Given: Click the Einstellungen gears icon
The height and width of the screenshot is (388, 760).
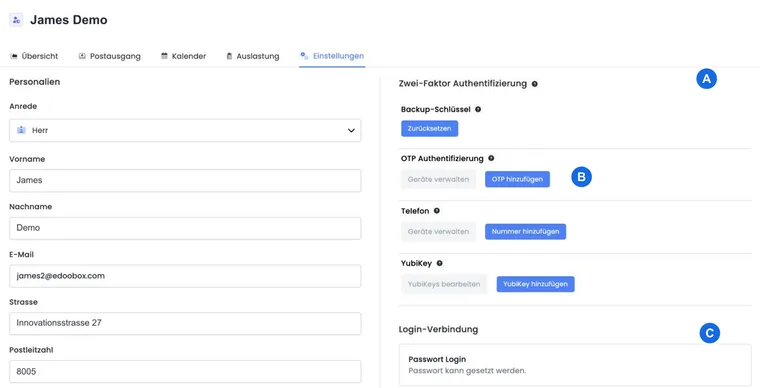Looking at the screenshot, I should point(304,56).
